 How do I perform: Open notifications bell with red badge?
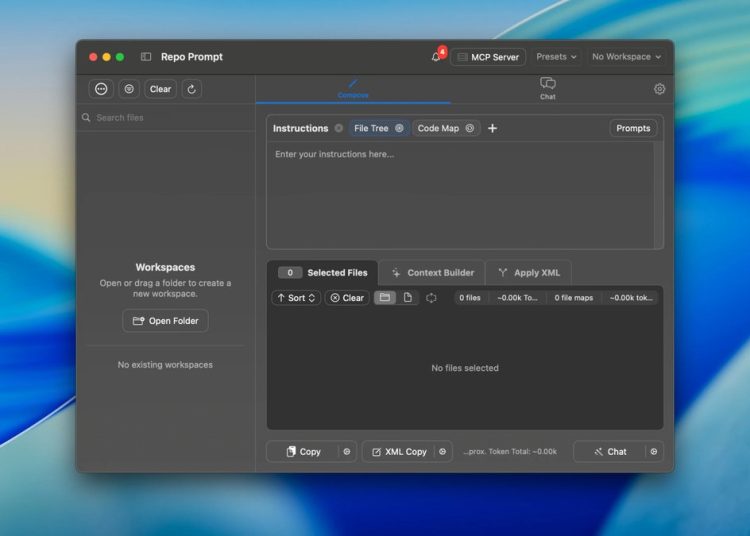click(436, 57)
